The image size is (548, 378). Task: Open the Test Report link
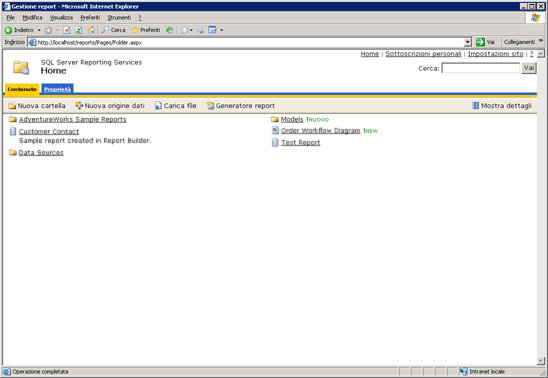pos(301,143)
